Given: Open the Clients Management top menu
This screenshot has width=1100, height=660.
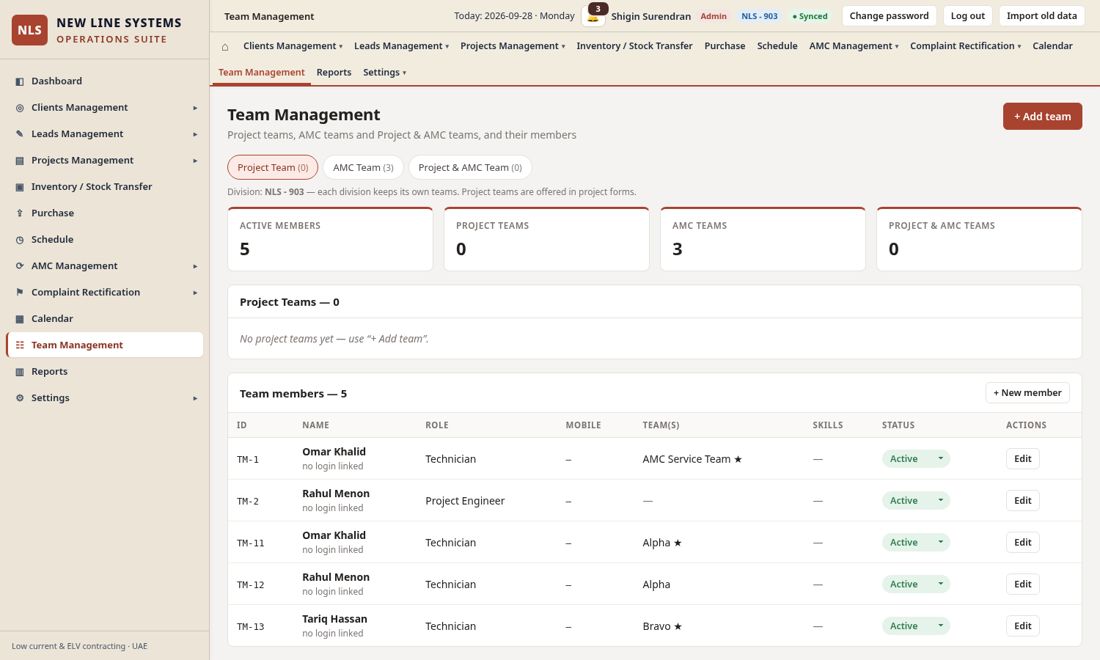Looking at the screenshot, I should click(x=293, y=46).
